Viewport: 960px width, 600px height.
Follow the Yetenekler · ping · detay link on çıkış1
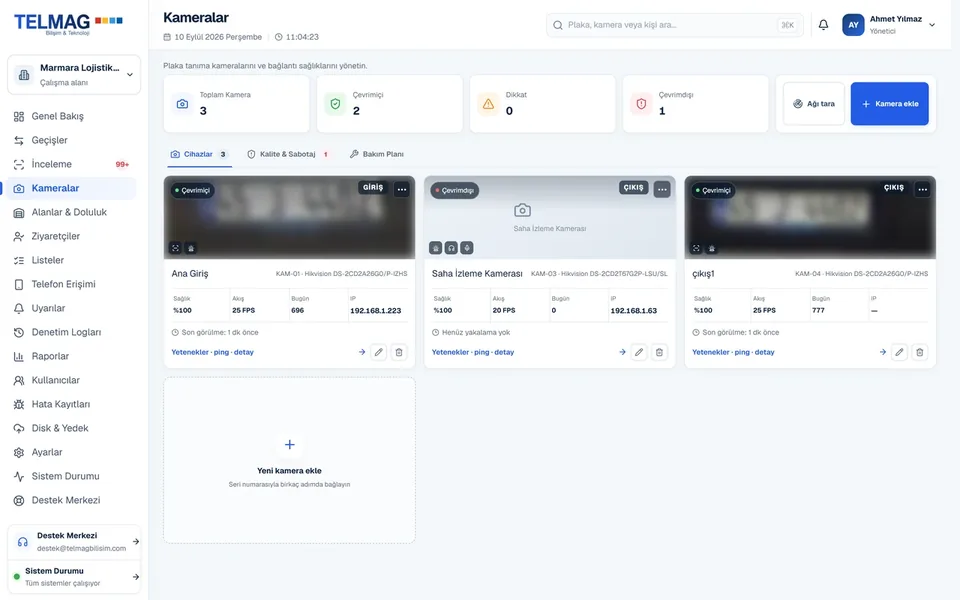pos(733,352)
